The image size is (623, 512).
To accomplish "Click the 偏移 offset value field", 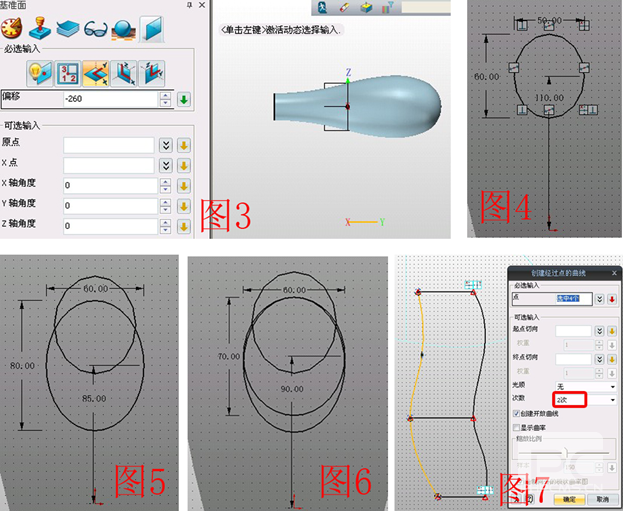I will click(108, 99).
